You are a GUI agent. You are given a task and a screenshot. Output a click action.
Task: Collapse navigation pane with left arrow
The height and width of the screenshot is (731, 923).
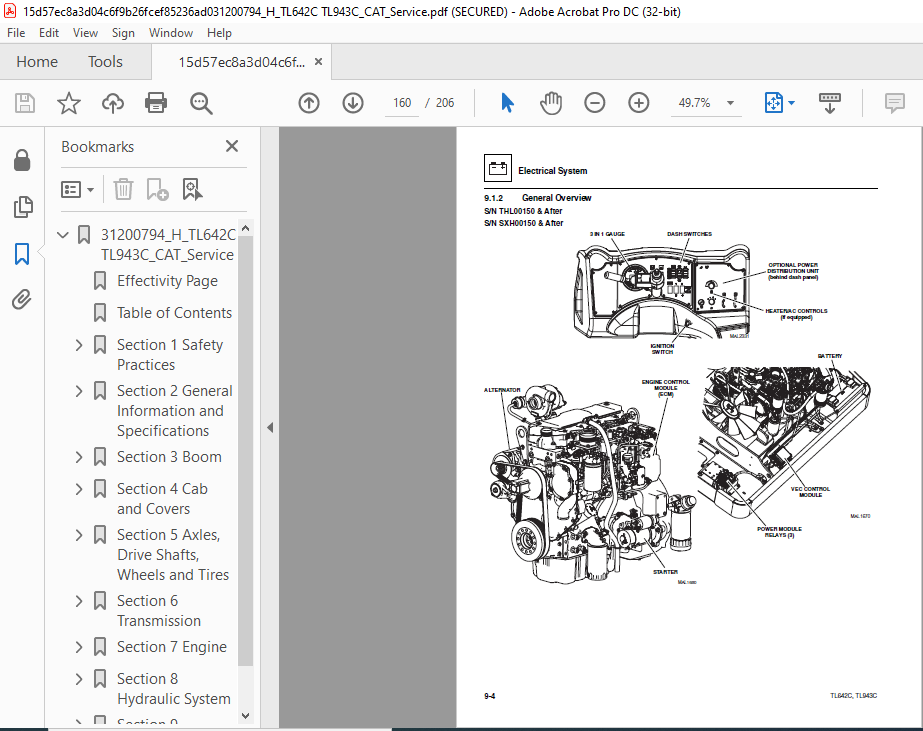[270, 427]
